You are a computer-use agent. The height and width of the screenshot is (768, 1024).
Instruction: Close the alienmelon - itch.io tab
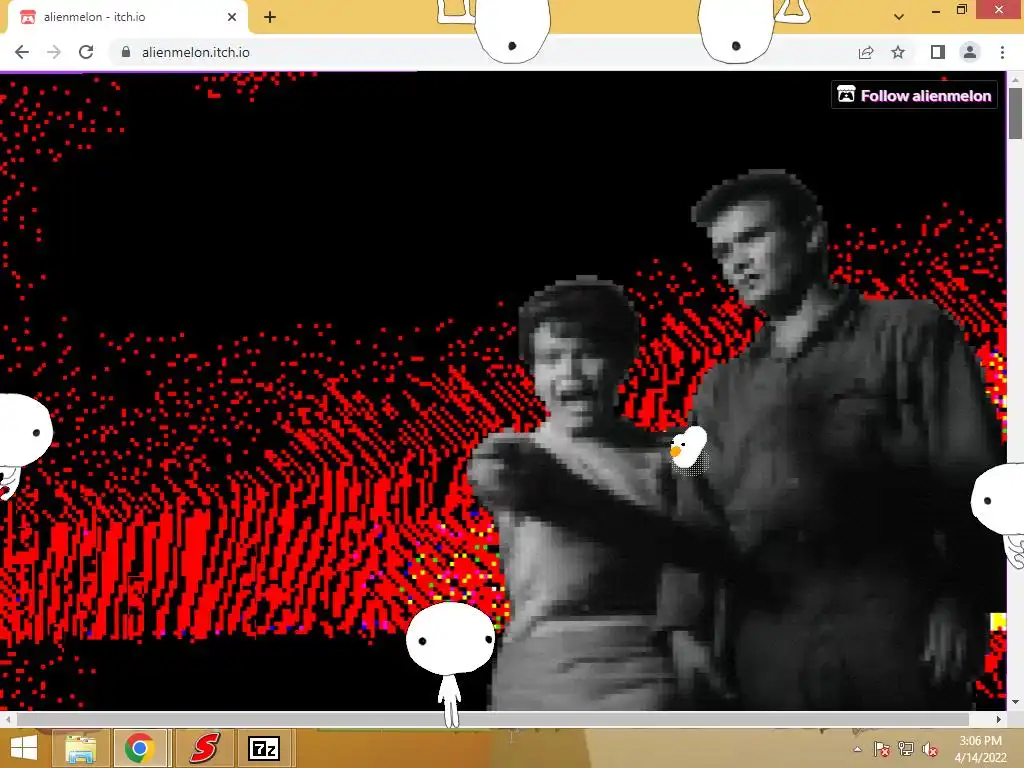point(232,17)
